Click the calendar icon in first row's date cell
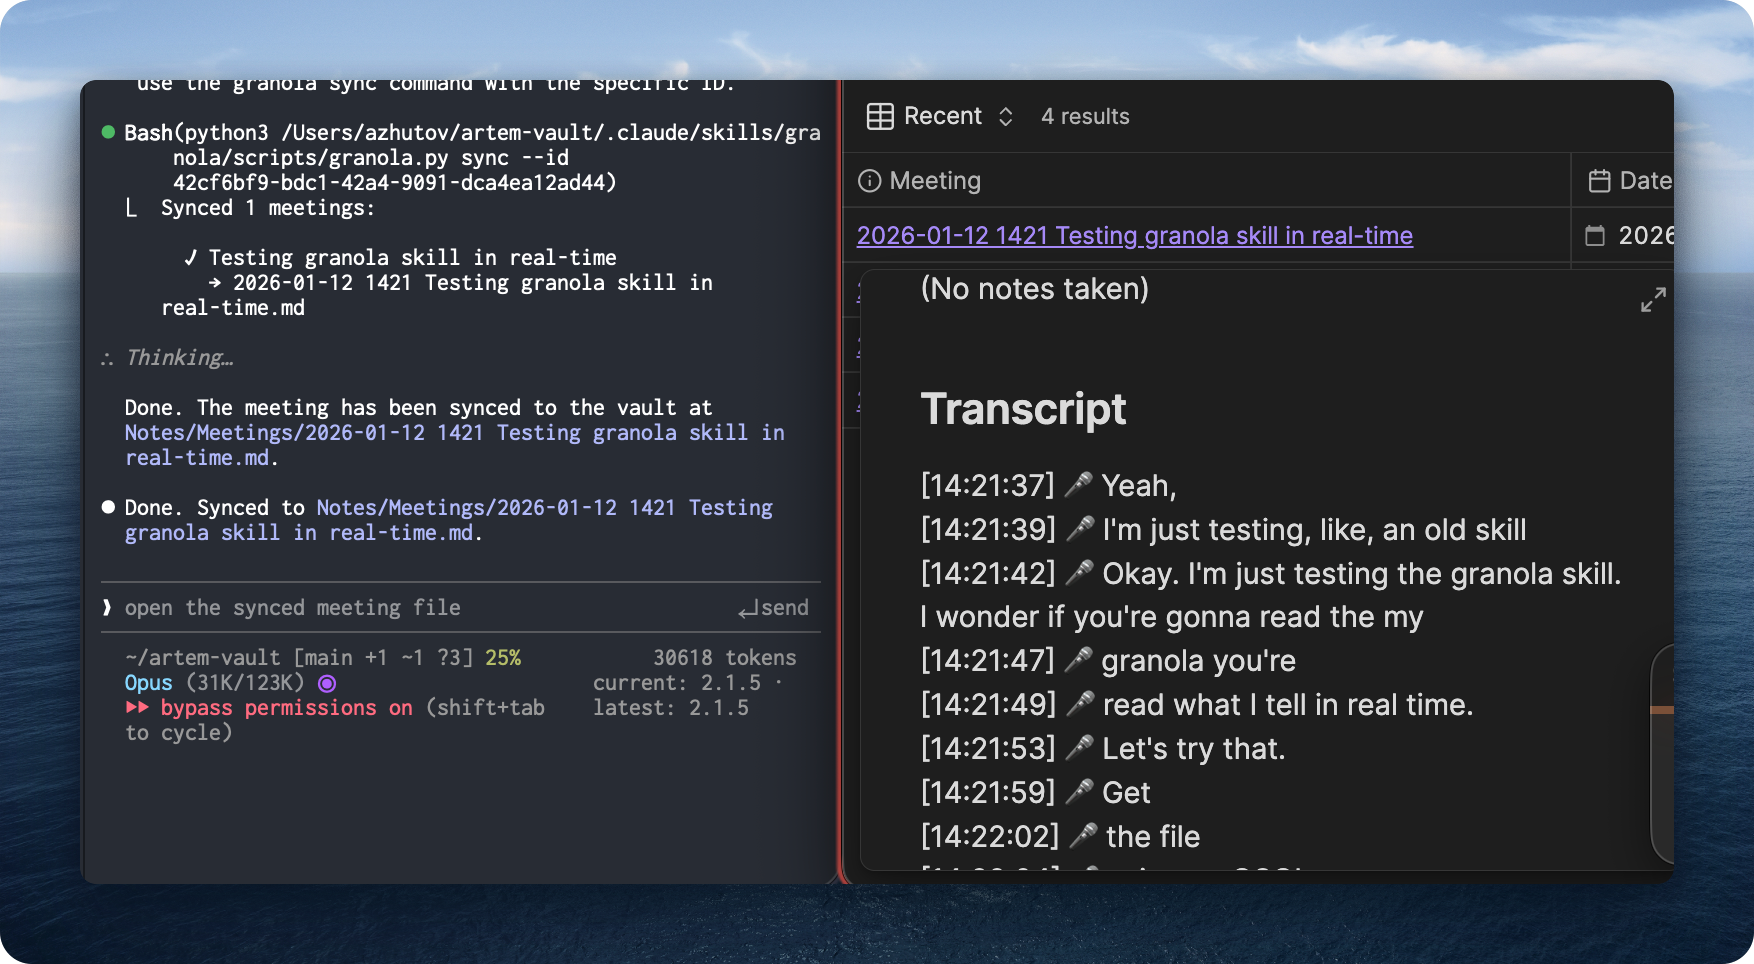 pyautogui.click(x=1595, y=236)
